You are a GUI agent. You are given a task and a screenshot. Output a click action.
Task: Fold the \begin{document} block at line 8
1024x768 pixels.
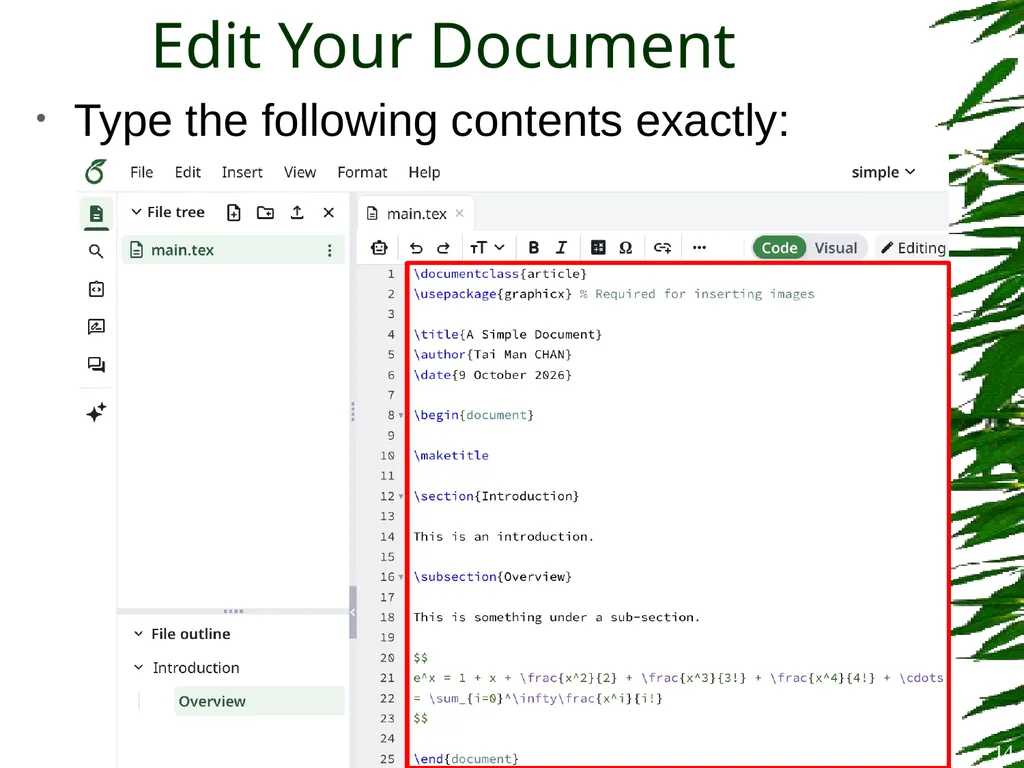(401, 415)
